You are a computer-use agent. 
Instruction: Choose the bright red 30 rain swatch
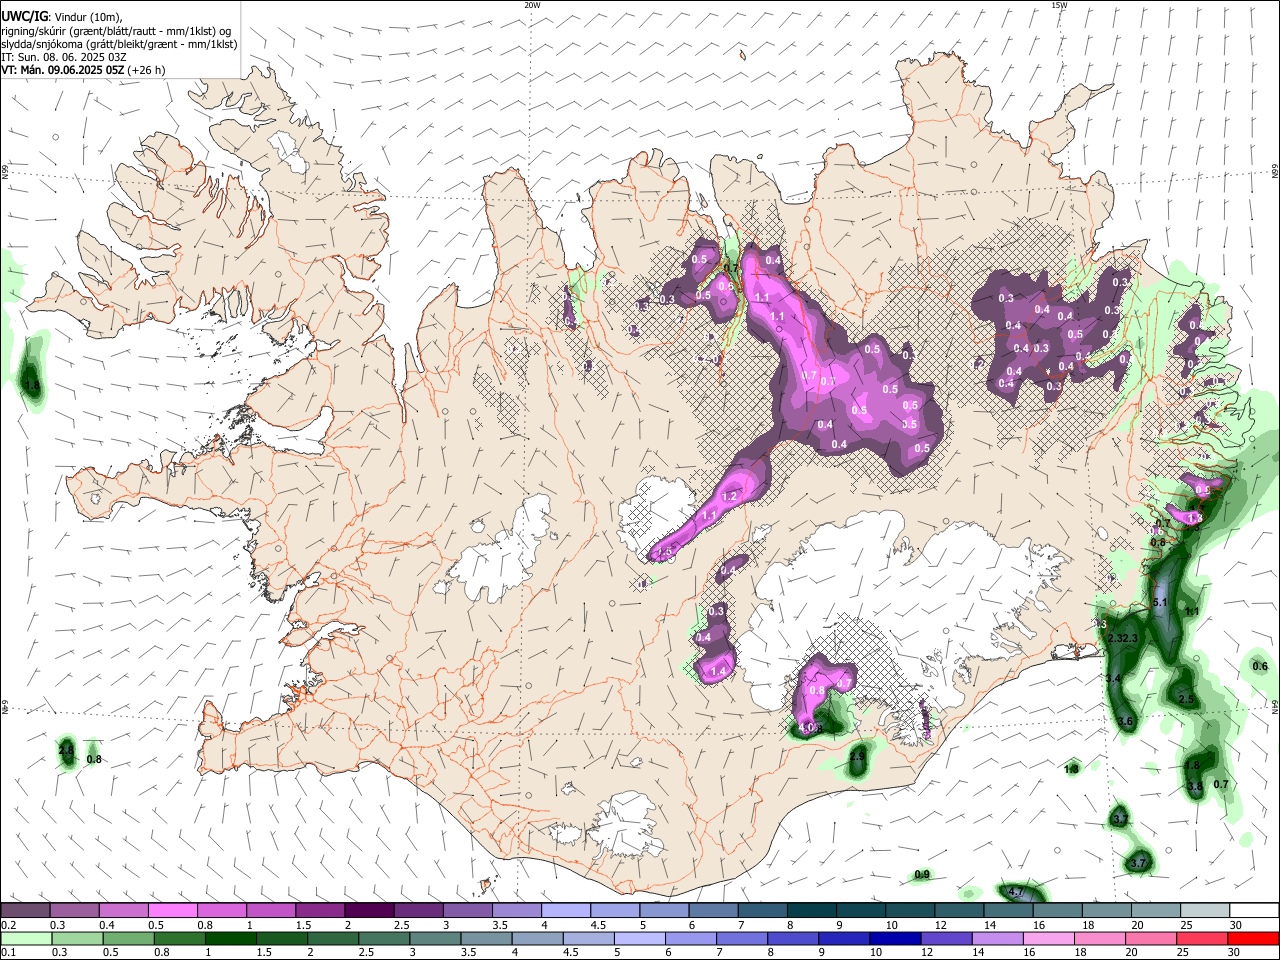pos(1253,938)
